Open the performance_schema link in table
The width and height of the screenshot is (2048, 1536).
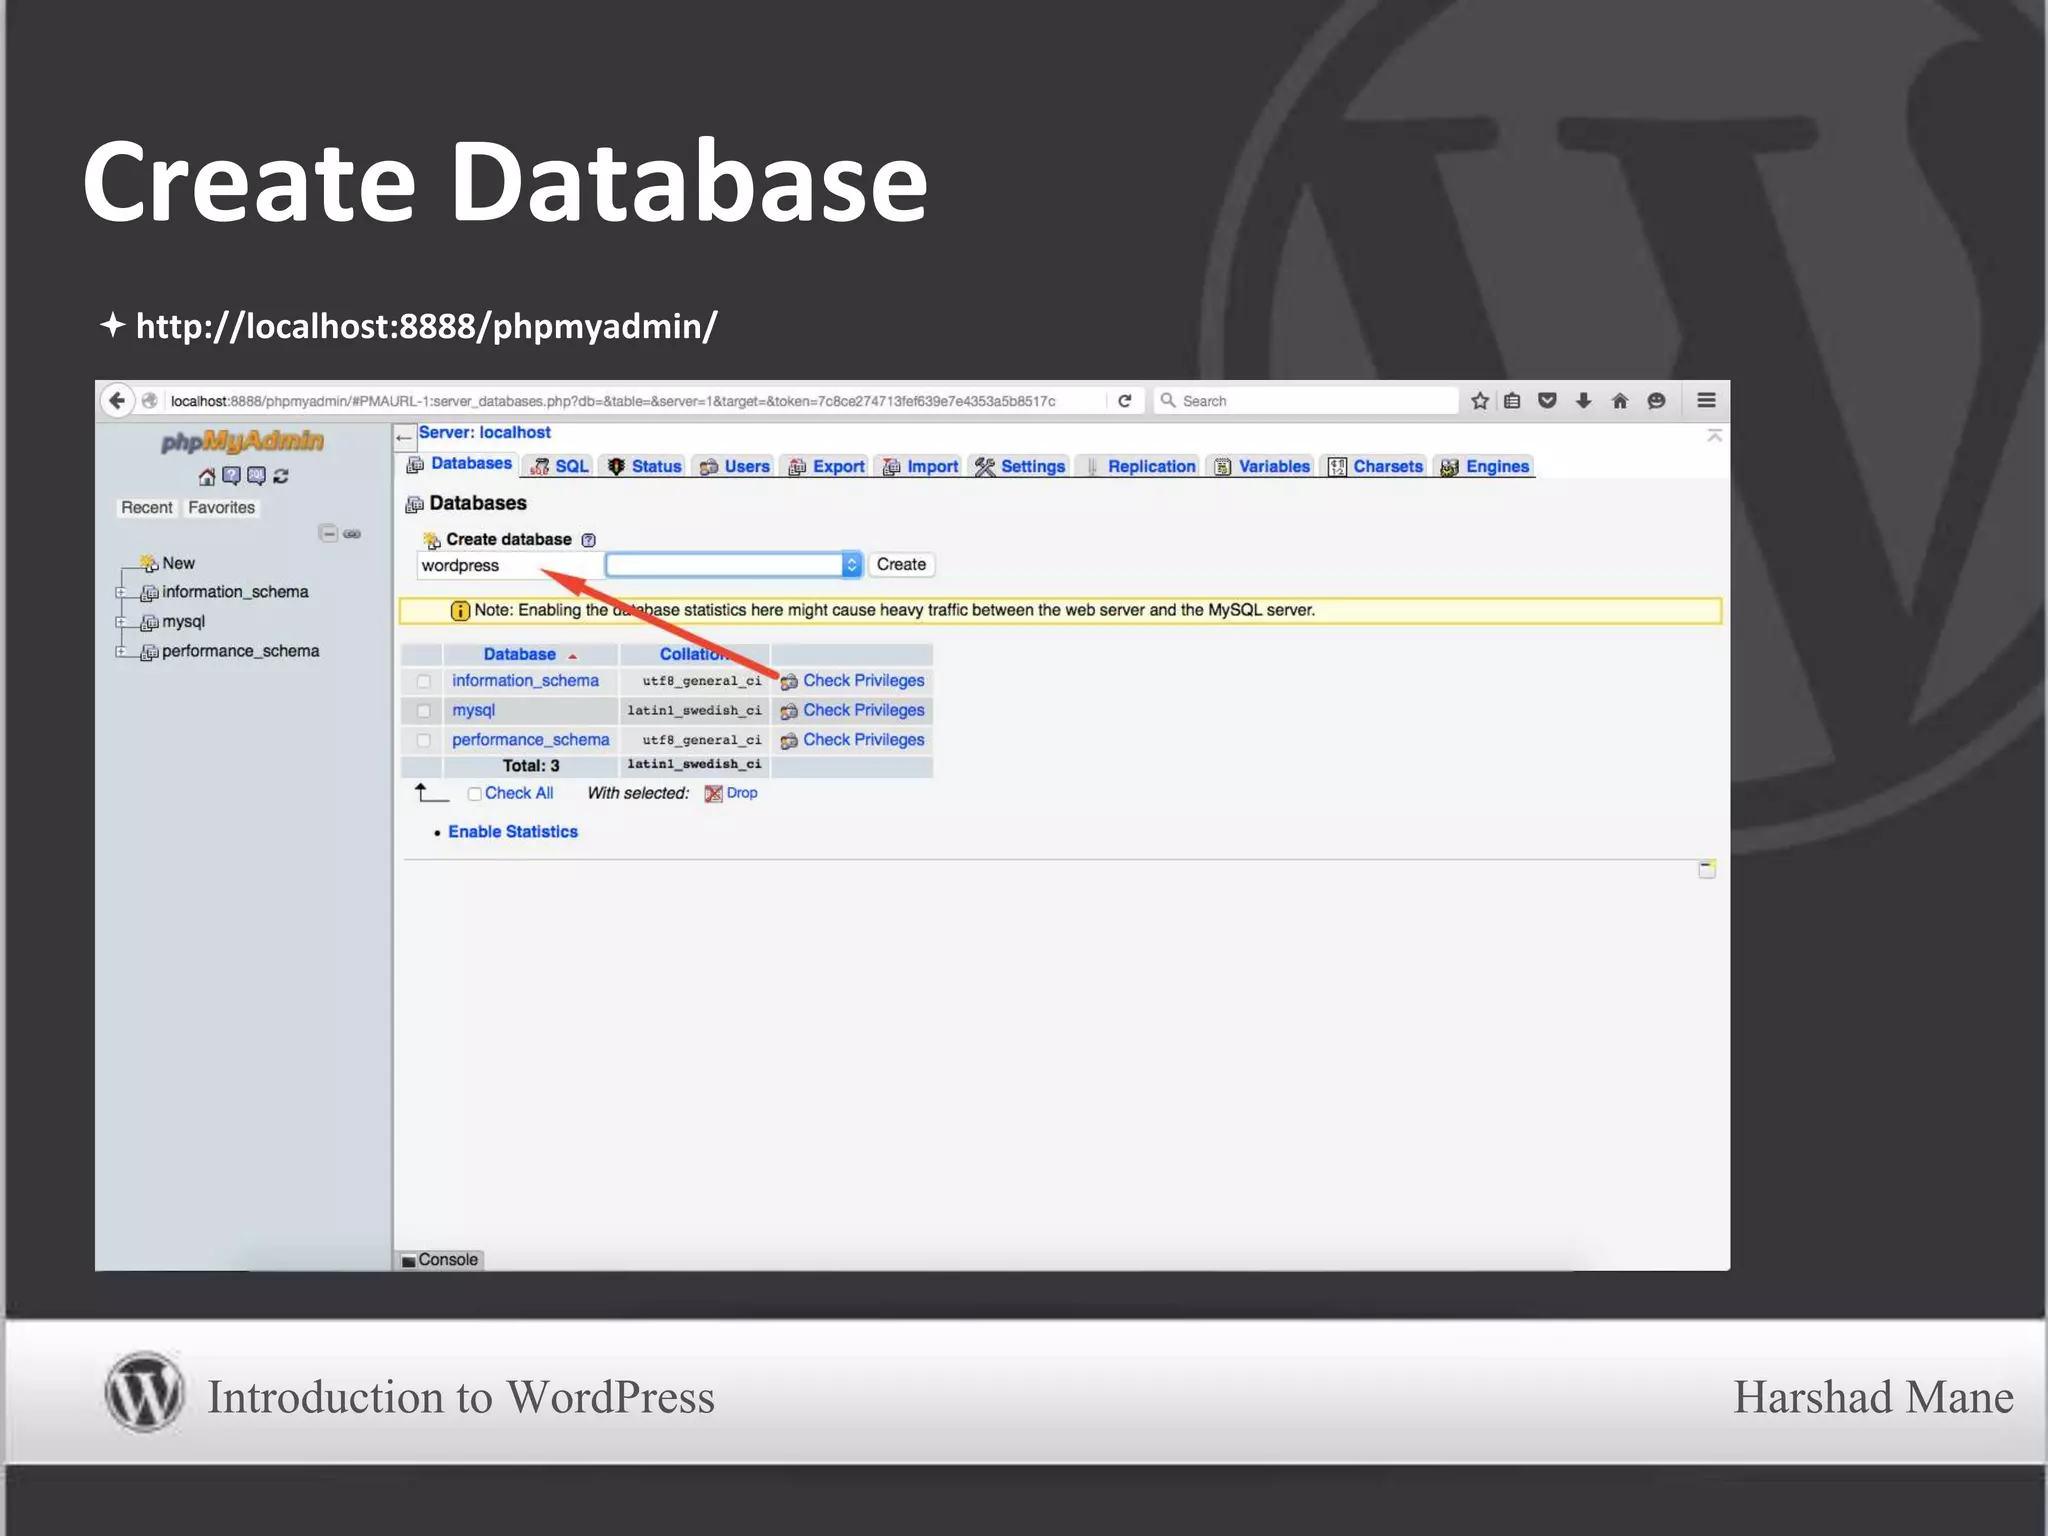[x=530, y=741]
